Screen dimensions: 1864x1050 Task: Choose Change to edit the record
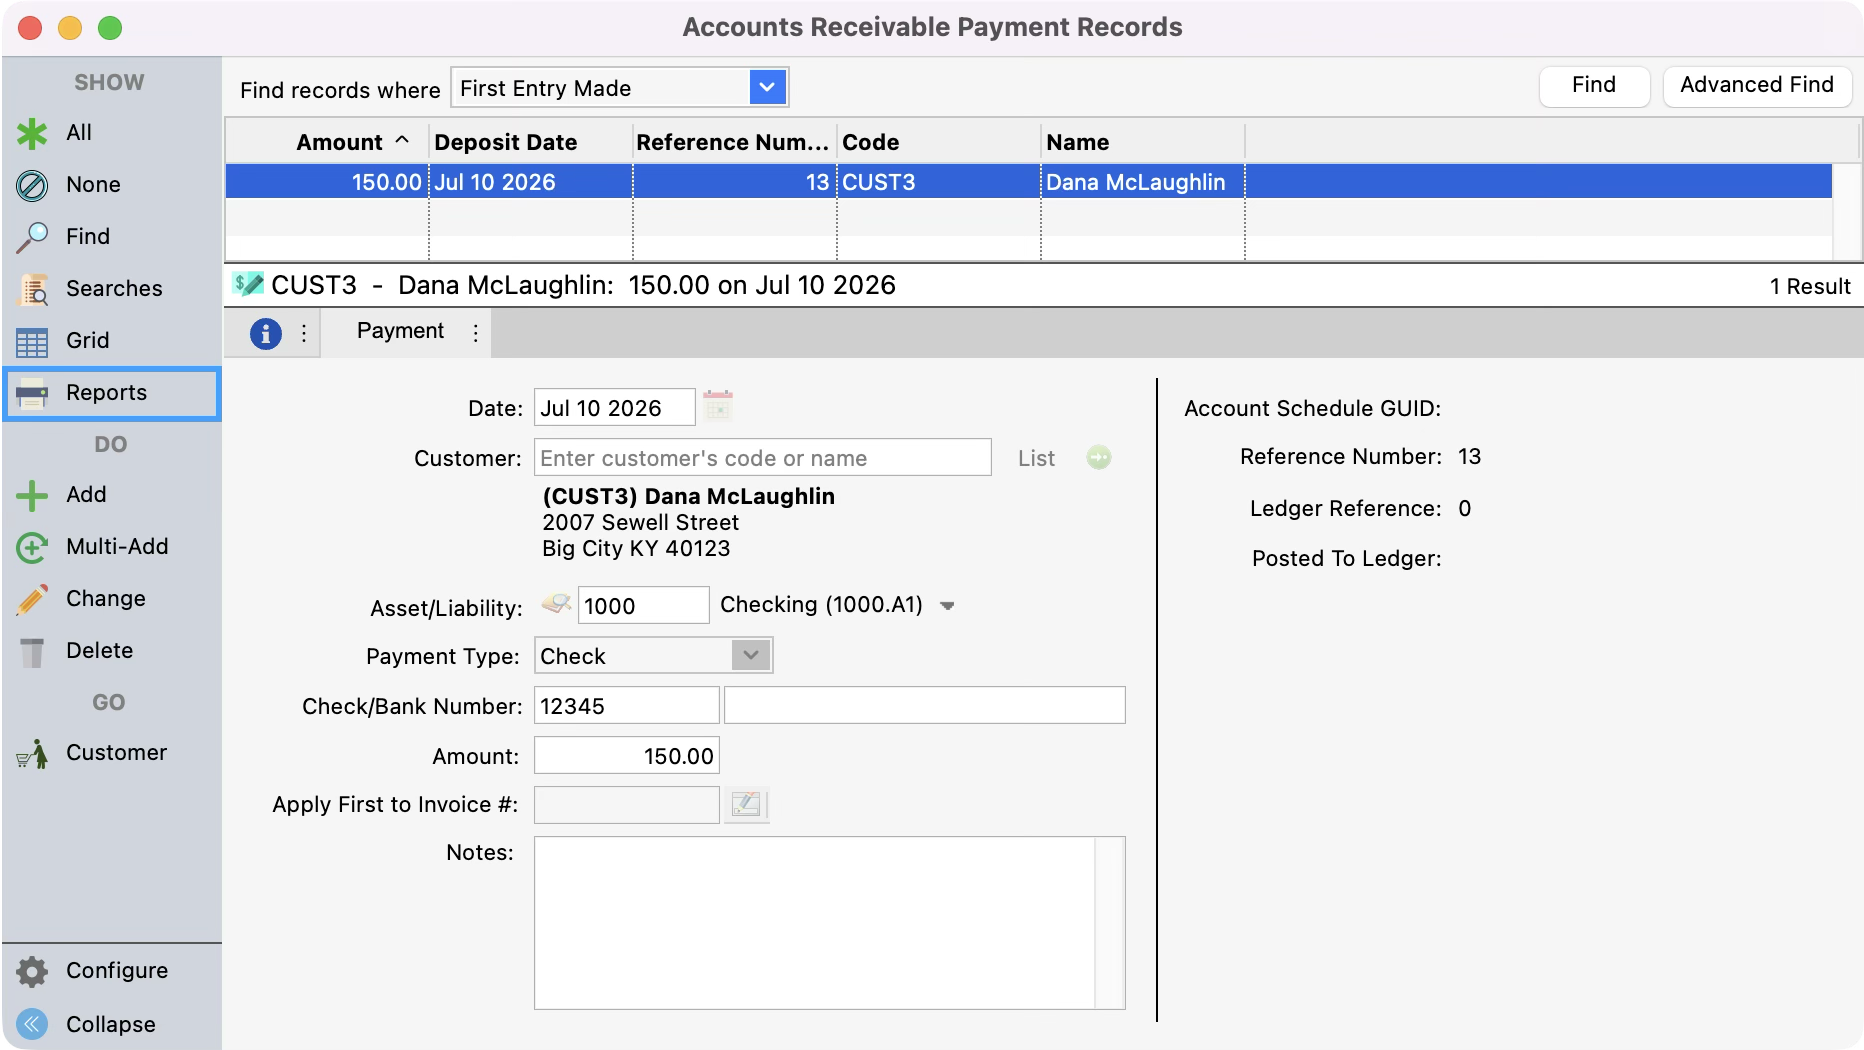[112, 599]
